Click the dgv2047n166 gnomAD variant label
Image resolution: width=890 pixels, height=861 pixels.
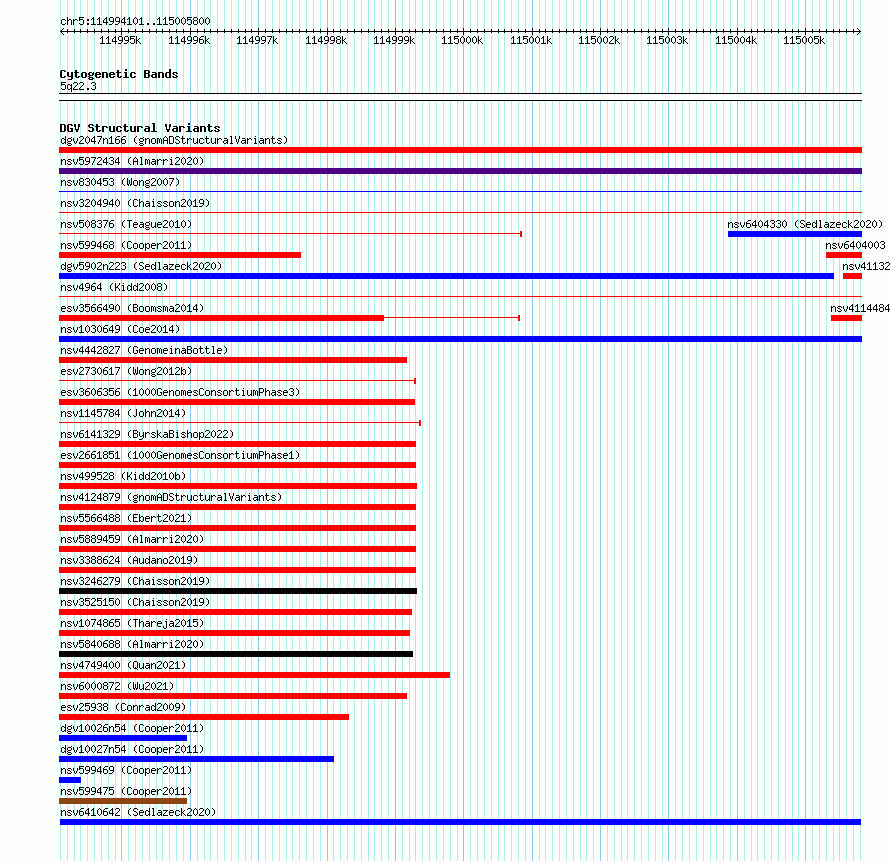click(x=174, y=140)
